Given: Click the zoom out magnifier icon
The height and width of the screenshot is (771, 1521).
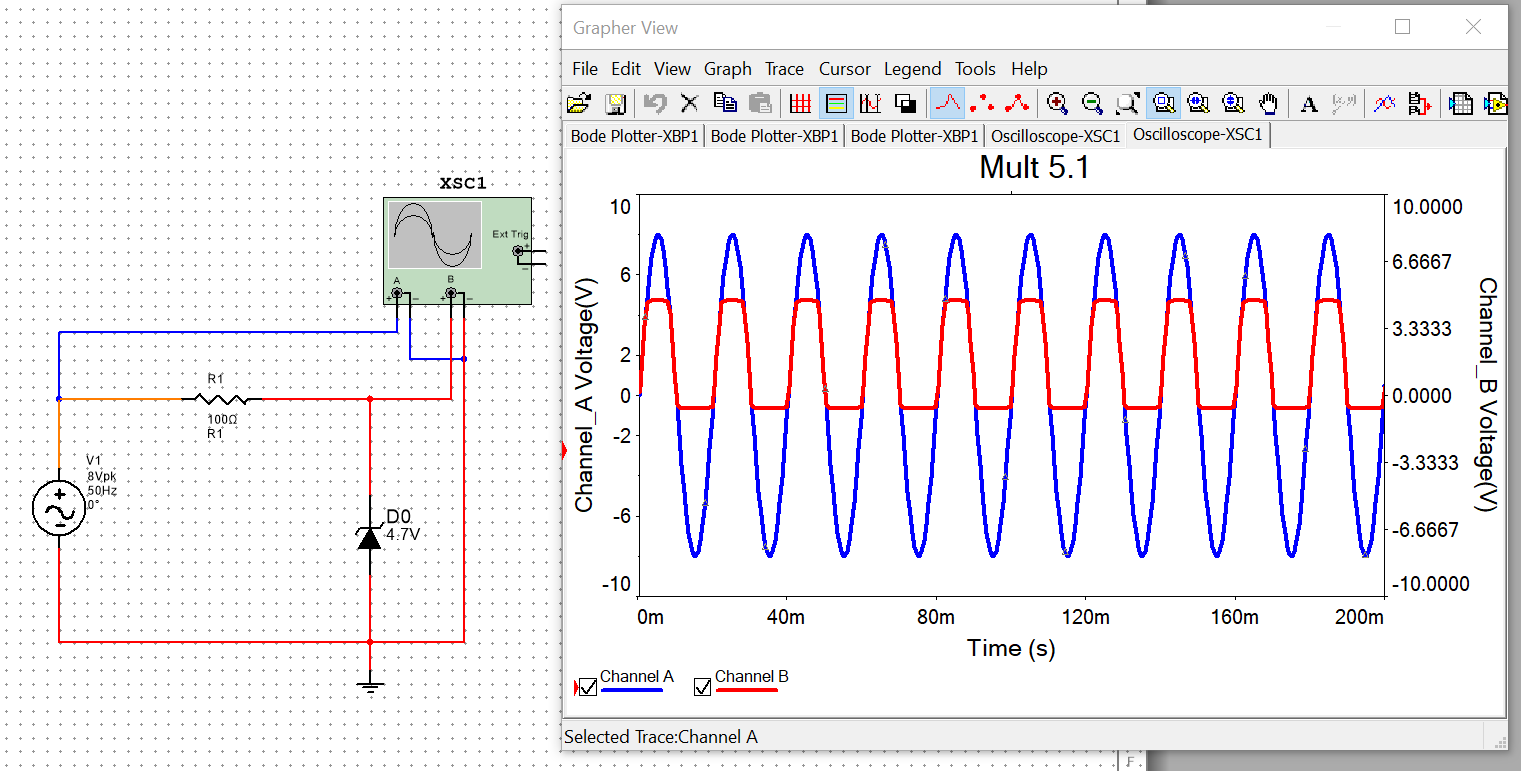Looking at the screenshot, I should click(1092, 103).
